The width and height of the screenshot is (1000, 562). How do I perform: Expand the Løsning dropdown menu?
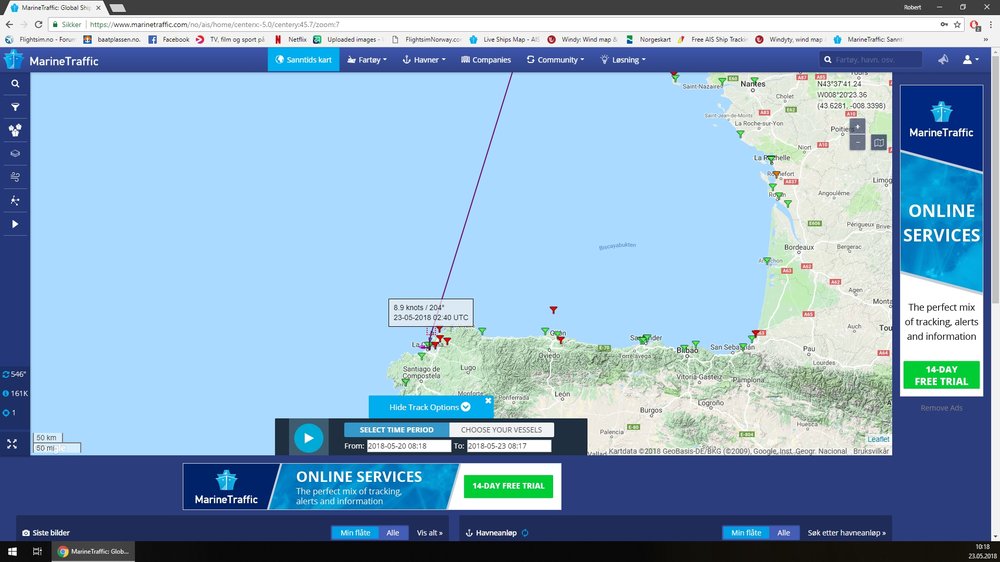(x=623, y=60)
